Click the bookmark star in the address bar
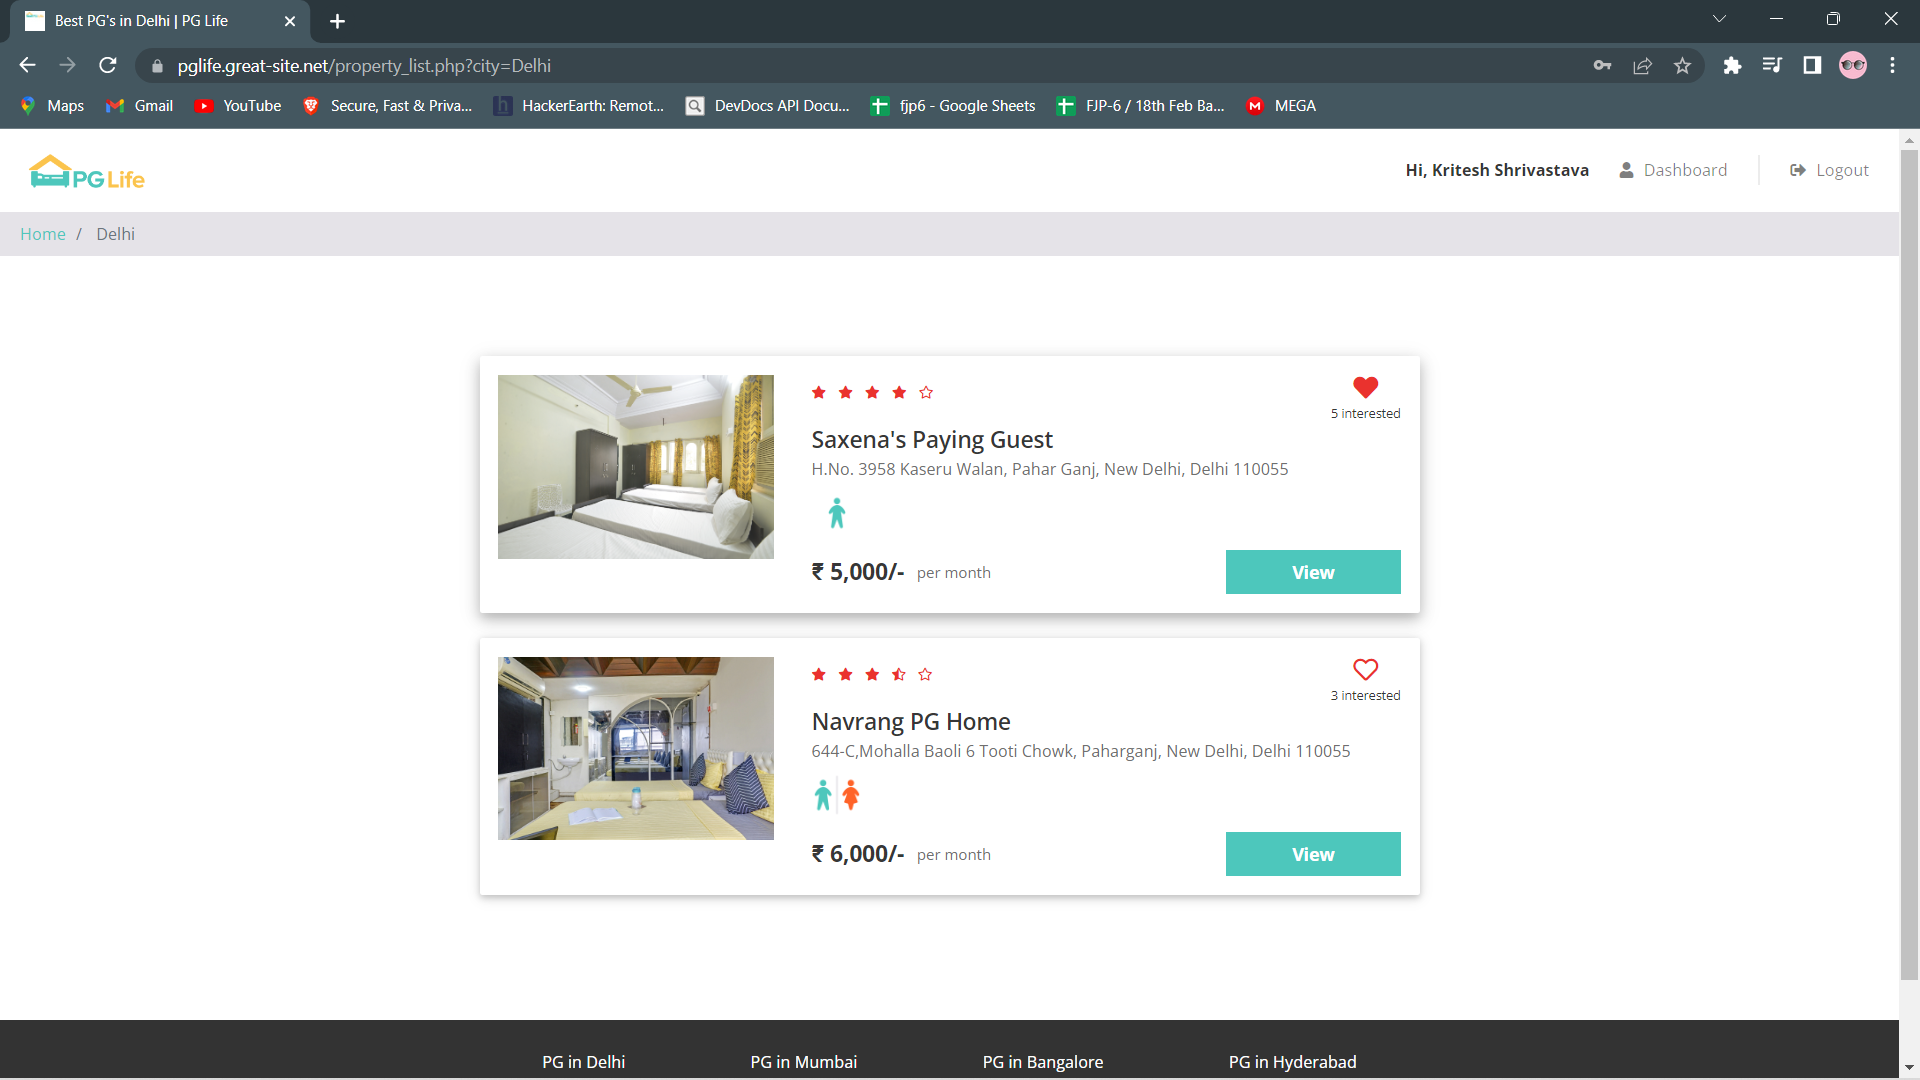The height and width of the screenshot is (1080, 1920). (1682, 65)
